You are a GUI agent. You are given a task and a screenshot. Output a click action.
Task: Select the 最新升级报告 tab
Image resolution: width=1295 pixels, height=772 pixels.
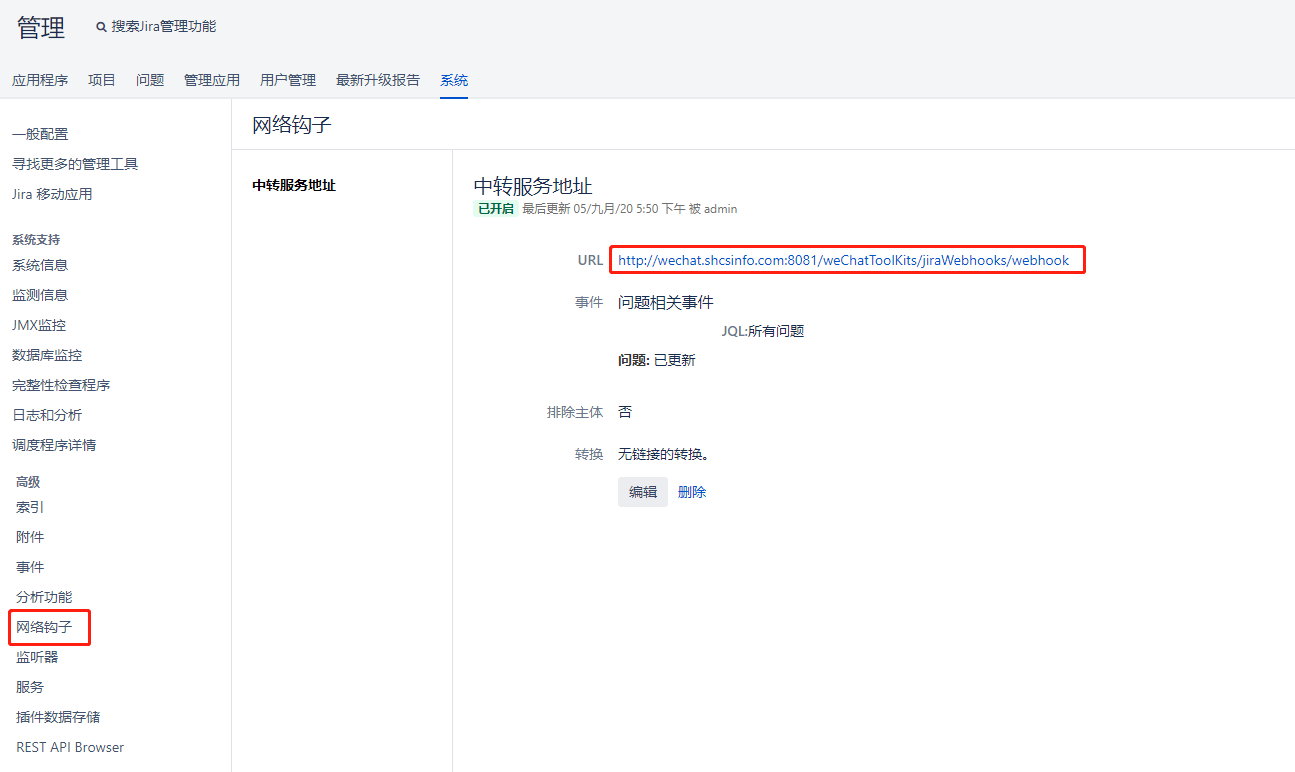coord(378,80)
